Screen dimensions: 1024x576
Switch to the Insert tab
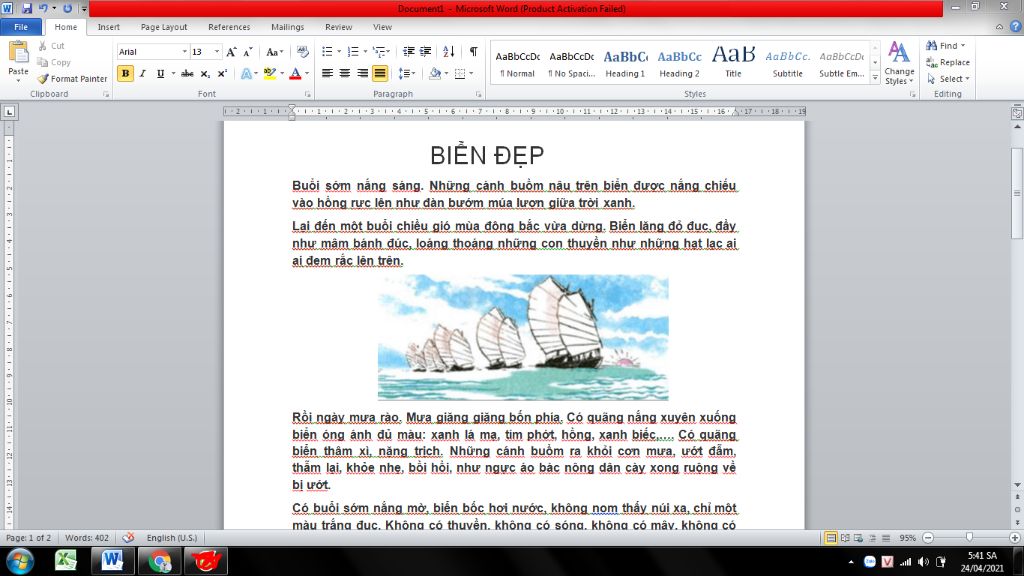(x=108, y=27)
